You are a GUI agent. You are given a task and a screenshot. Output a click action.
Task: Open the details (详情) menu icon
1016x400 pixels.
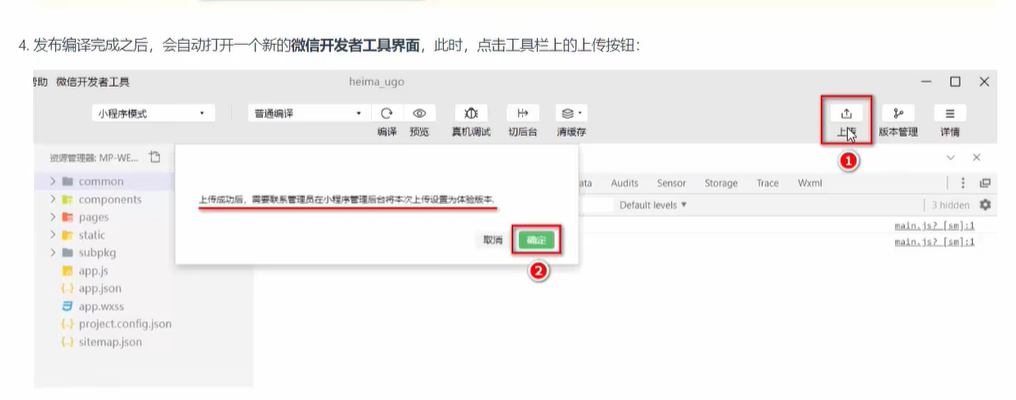click(x=950, y=113)
